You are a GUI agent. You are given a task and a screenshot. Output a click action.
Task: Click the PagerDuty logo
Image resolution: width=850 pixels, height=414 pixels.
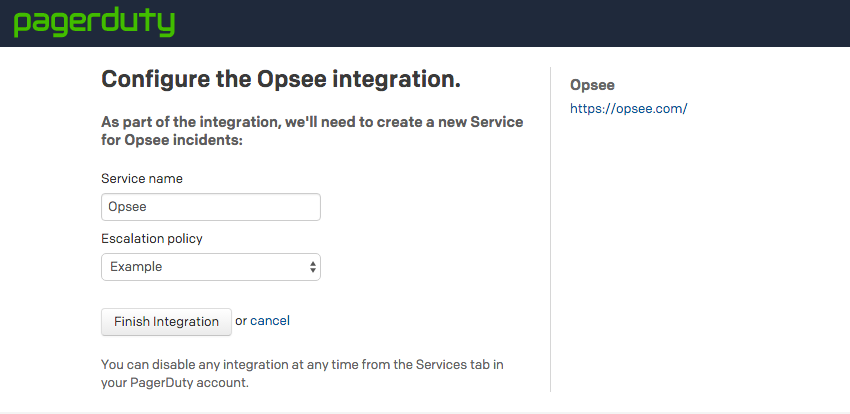click(94, 23)
